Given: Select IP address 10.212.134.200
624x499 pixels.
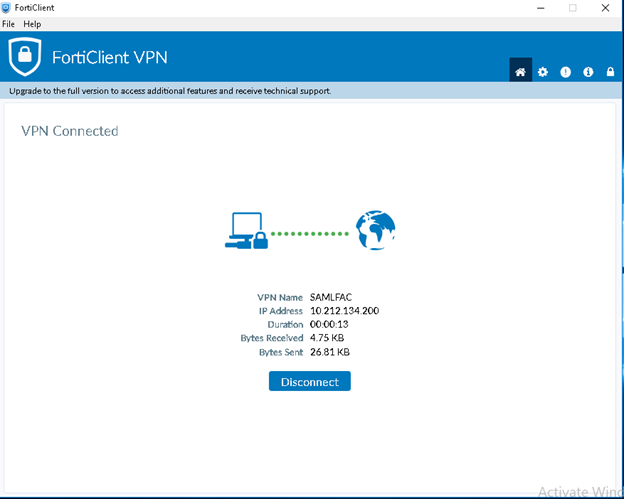Looking at the screenshot, I should pos(345,311).
